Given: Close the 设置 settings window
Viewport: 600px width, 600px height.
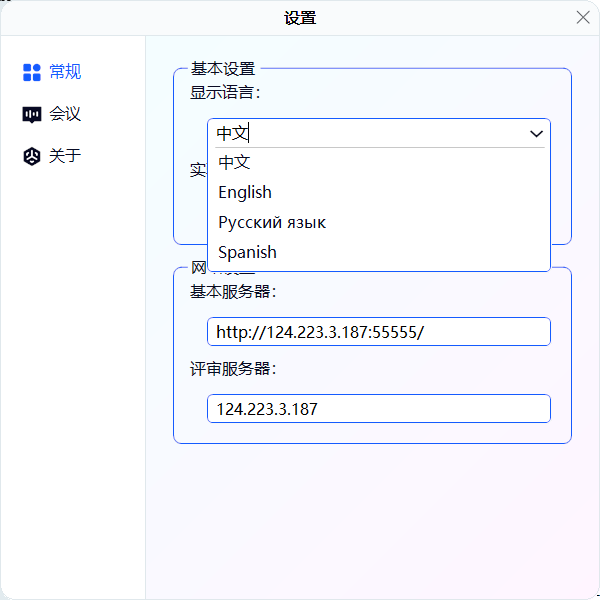Looking at the screenshot, I should point(583,17).
